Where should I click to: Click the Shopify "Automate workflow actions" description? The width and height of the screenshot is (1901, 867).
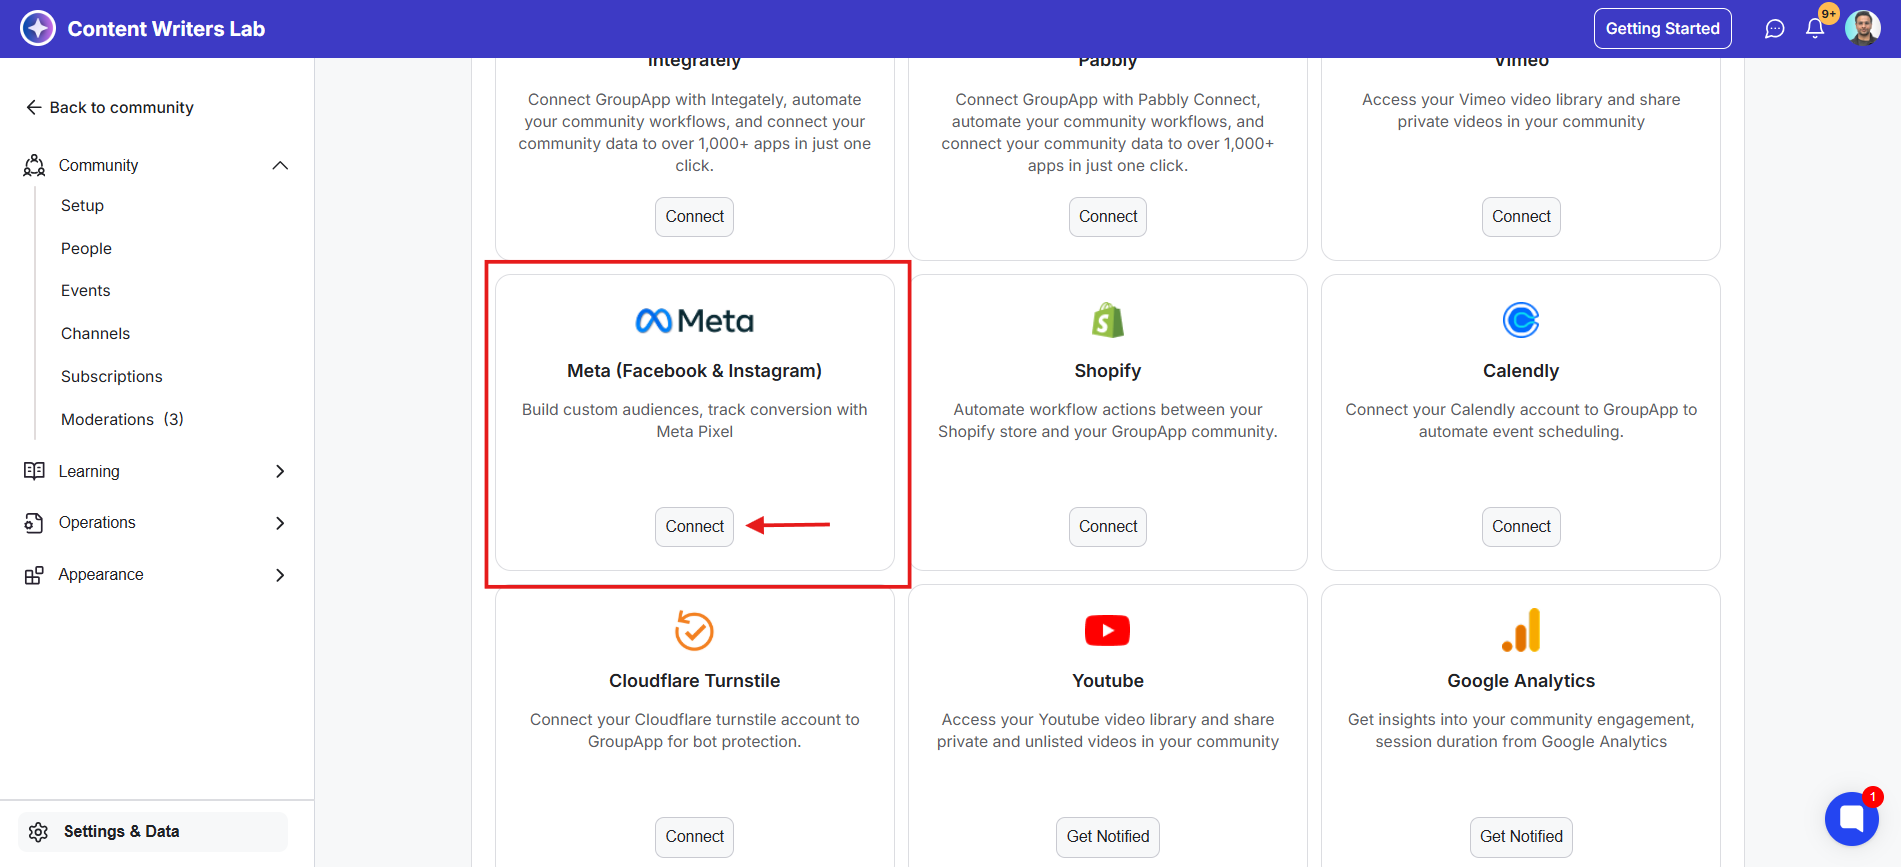1108,421
